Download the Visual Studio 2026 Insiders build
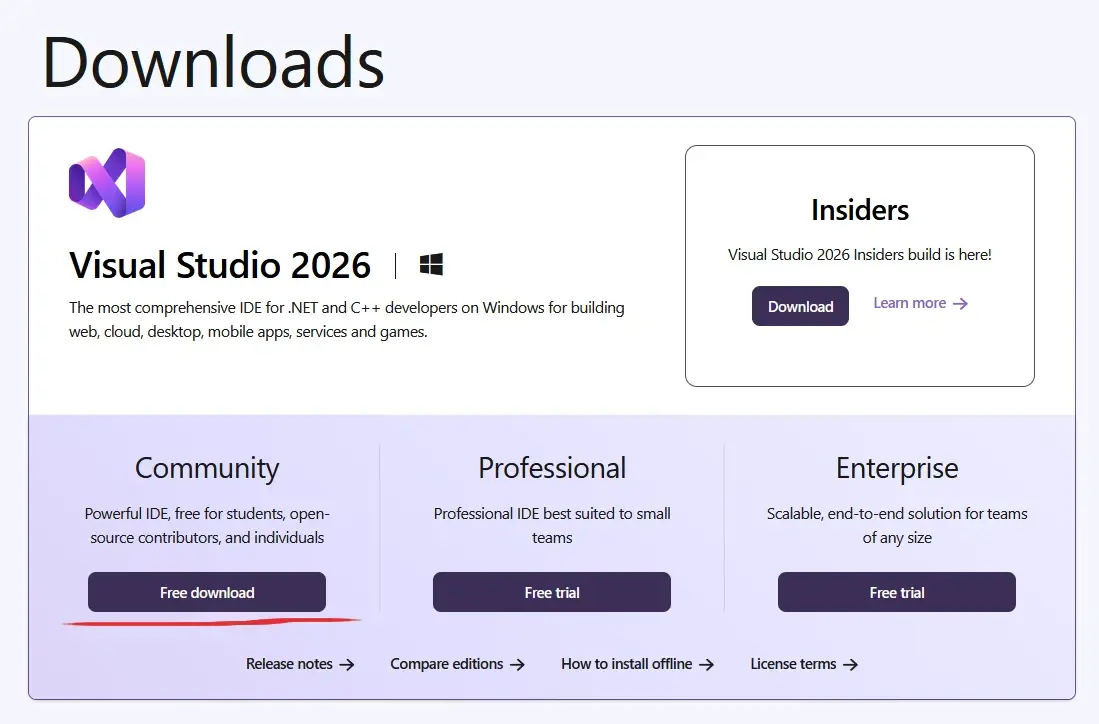 (800, 306)
